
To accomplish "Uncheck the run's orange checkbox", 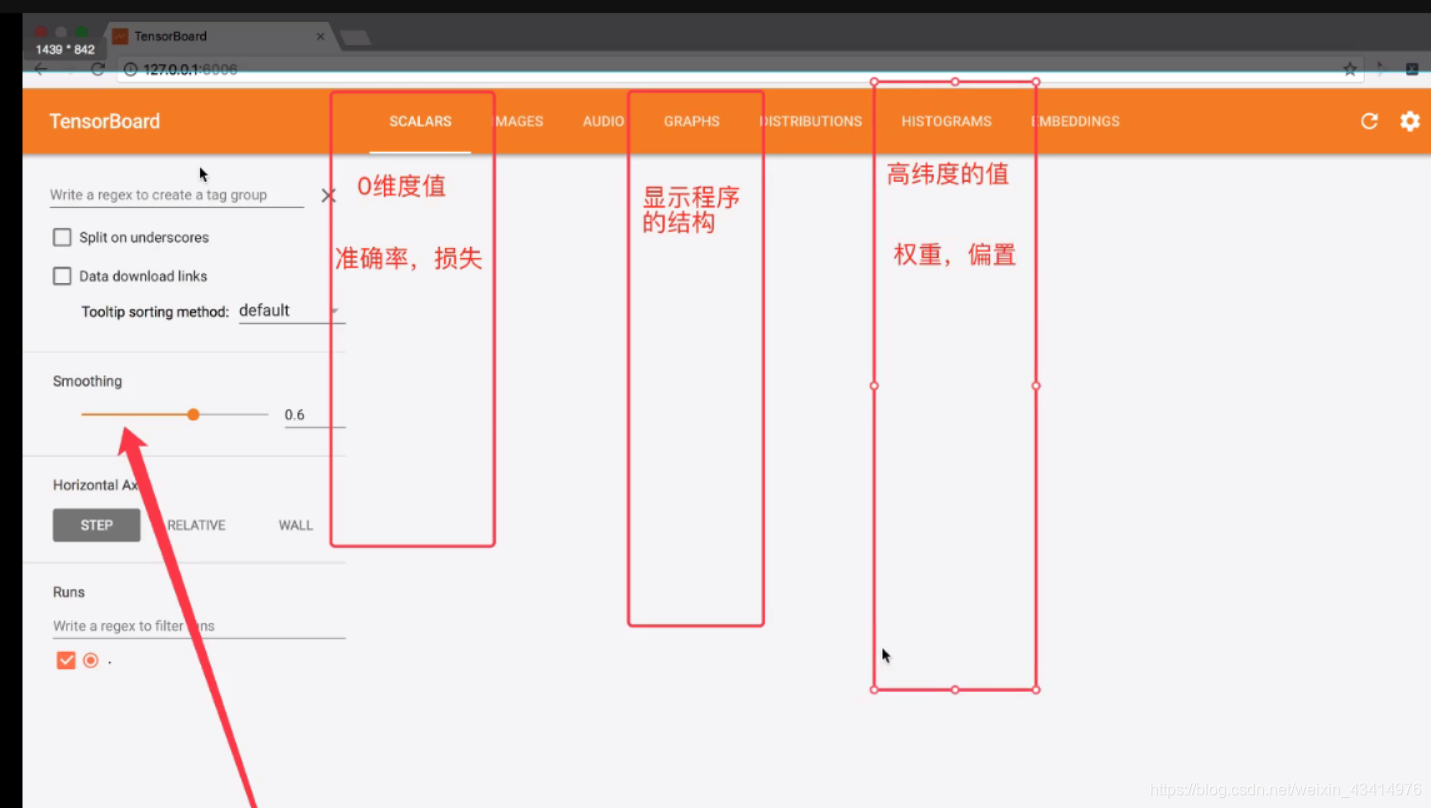I will [x=66, y=660].
